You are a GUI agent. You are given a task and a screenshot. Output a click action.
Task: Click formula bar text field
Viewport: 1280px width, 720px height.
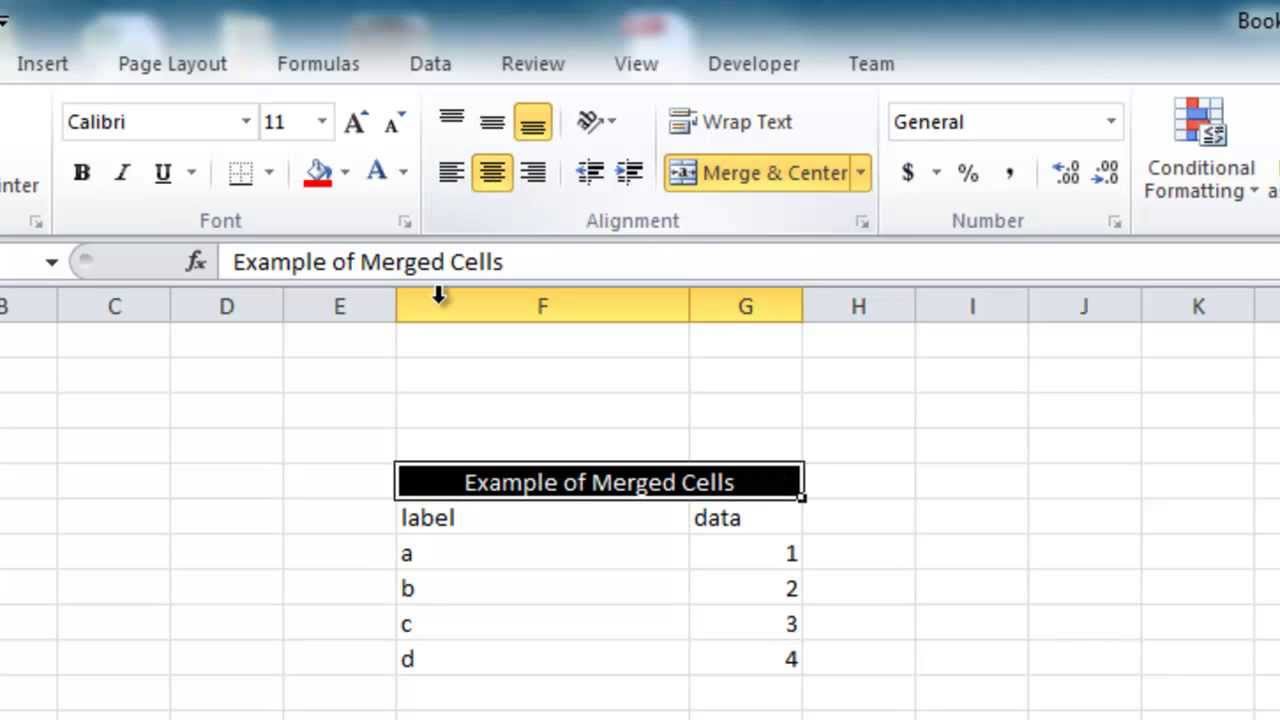point(748,262)
